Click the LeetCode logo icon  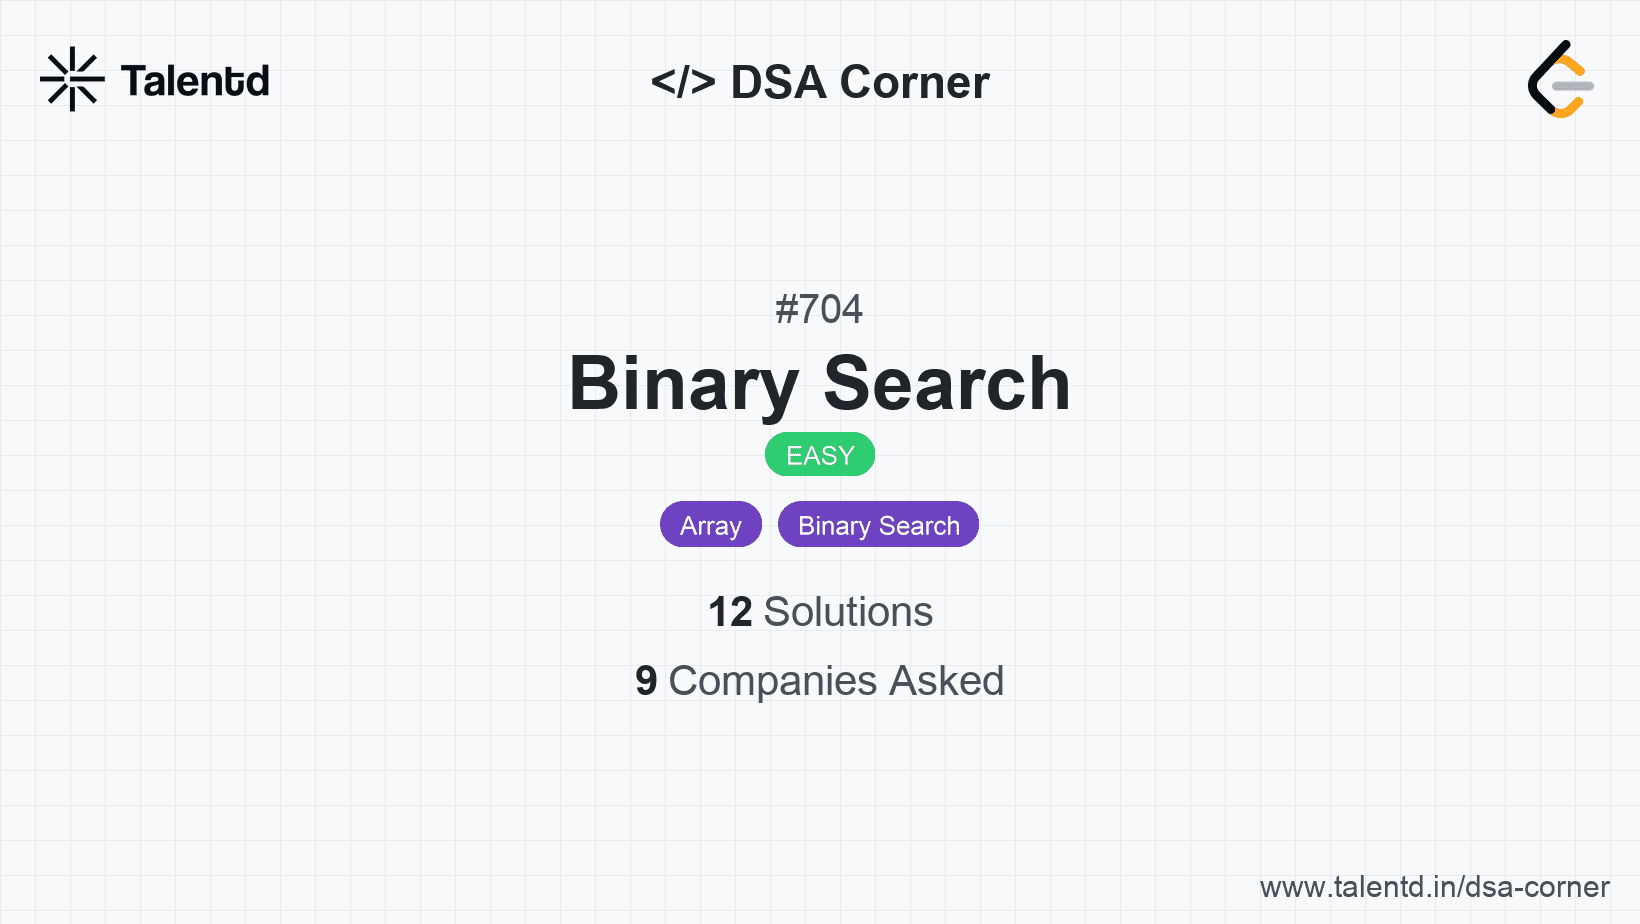click(1559, 79)
